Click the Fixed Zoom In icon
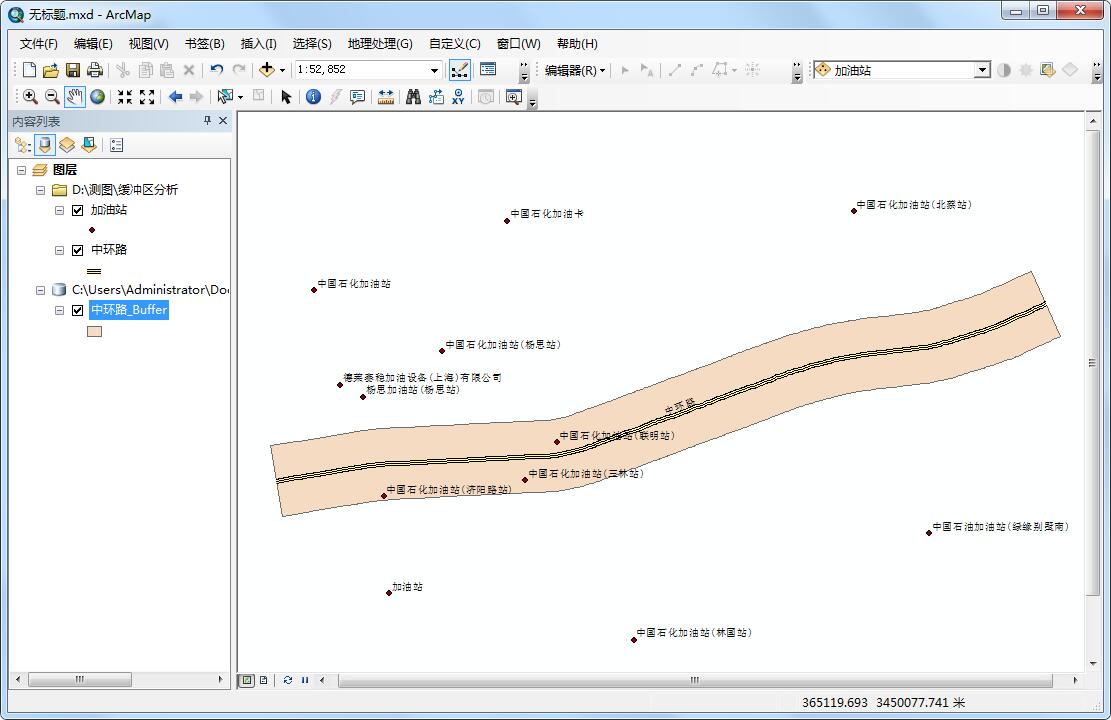Image resolution: width=1111 pixels, height=720 pixels. coord(125,96)
